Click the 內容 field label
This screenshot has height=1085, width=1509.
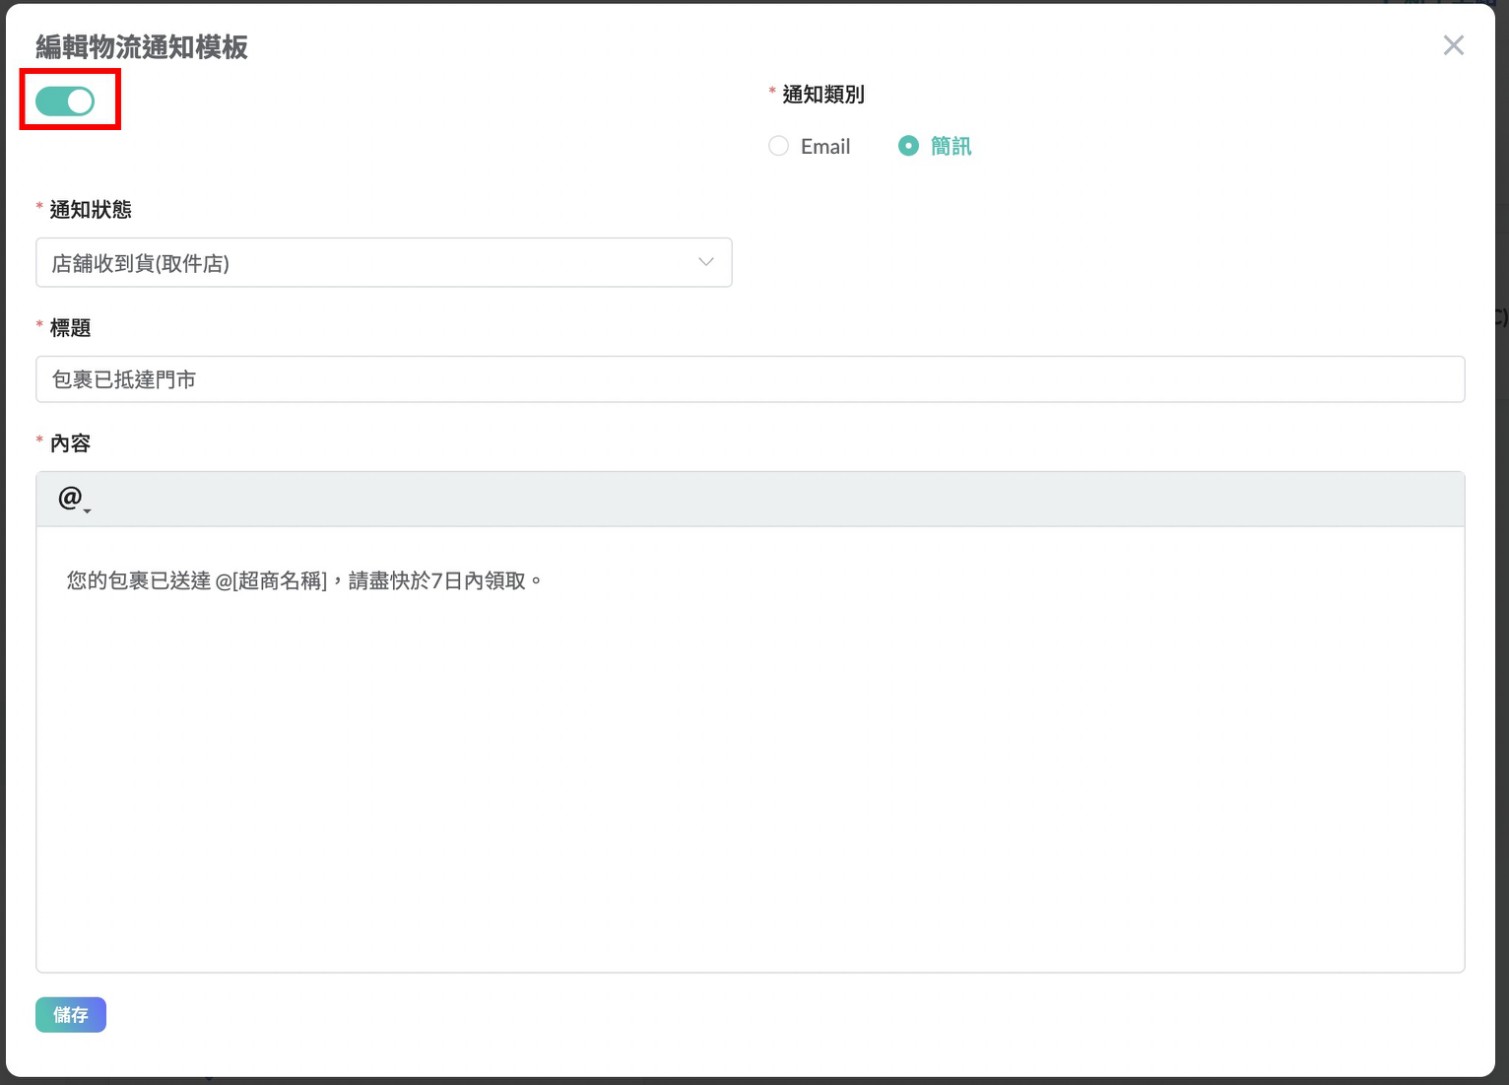click(x=70, y=444)
